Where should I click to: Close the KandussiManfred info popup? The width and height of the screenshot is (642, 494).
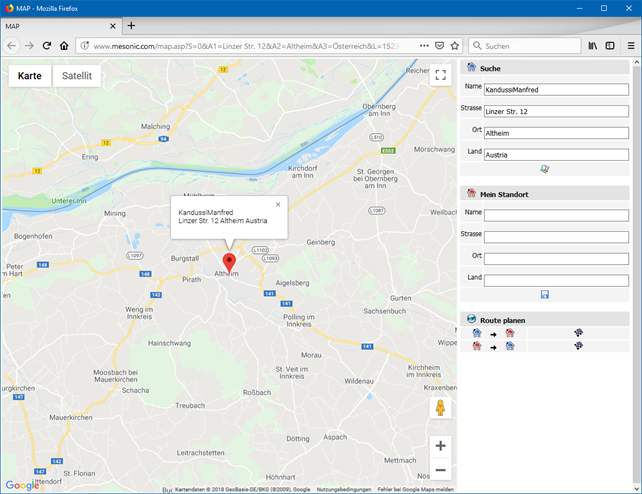pos(278,204)
